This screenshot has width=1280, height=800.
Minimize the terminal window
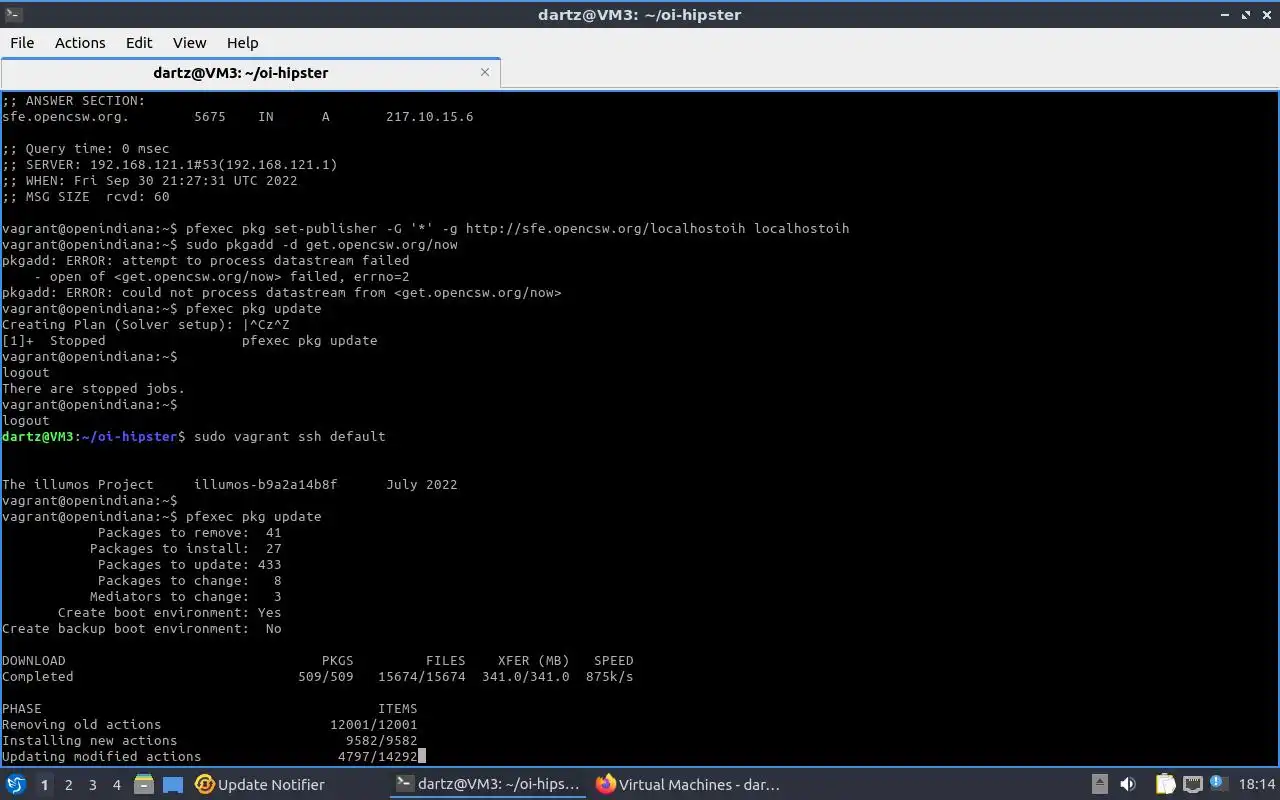(x=1226, y=15)
